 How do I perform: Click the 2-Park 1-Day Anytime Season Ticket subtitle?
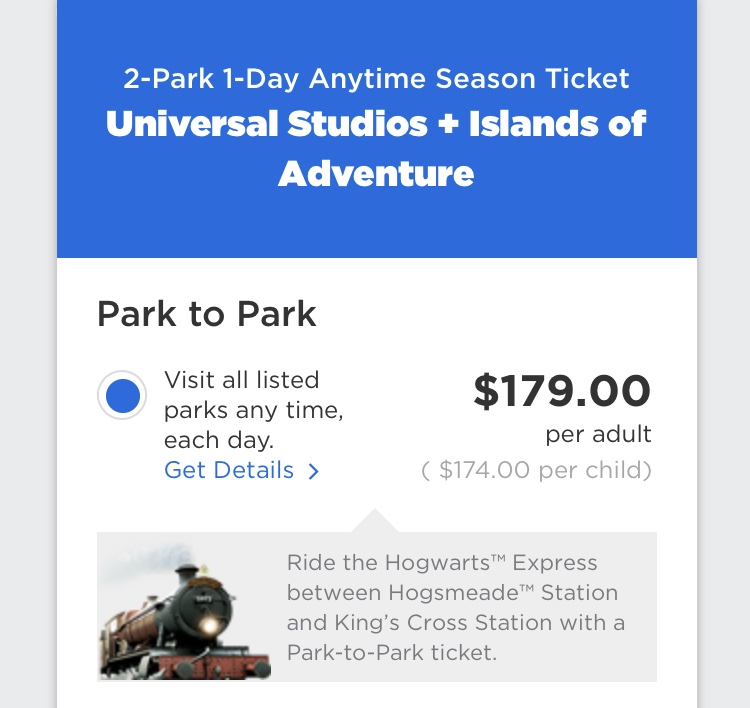[x=376, y=78]
